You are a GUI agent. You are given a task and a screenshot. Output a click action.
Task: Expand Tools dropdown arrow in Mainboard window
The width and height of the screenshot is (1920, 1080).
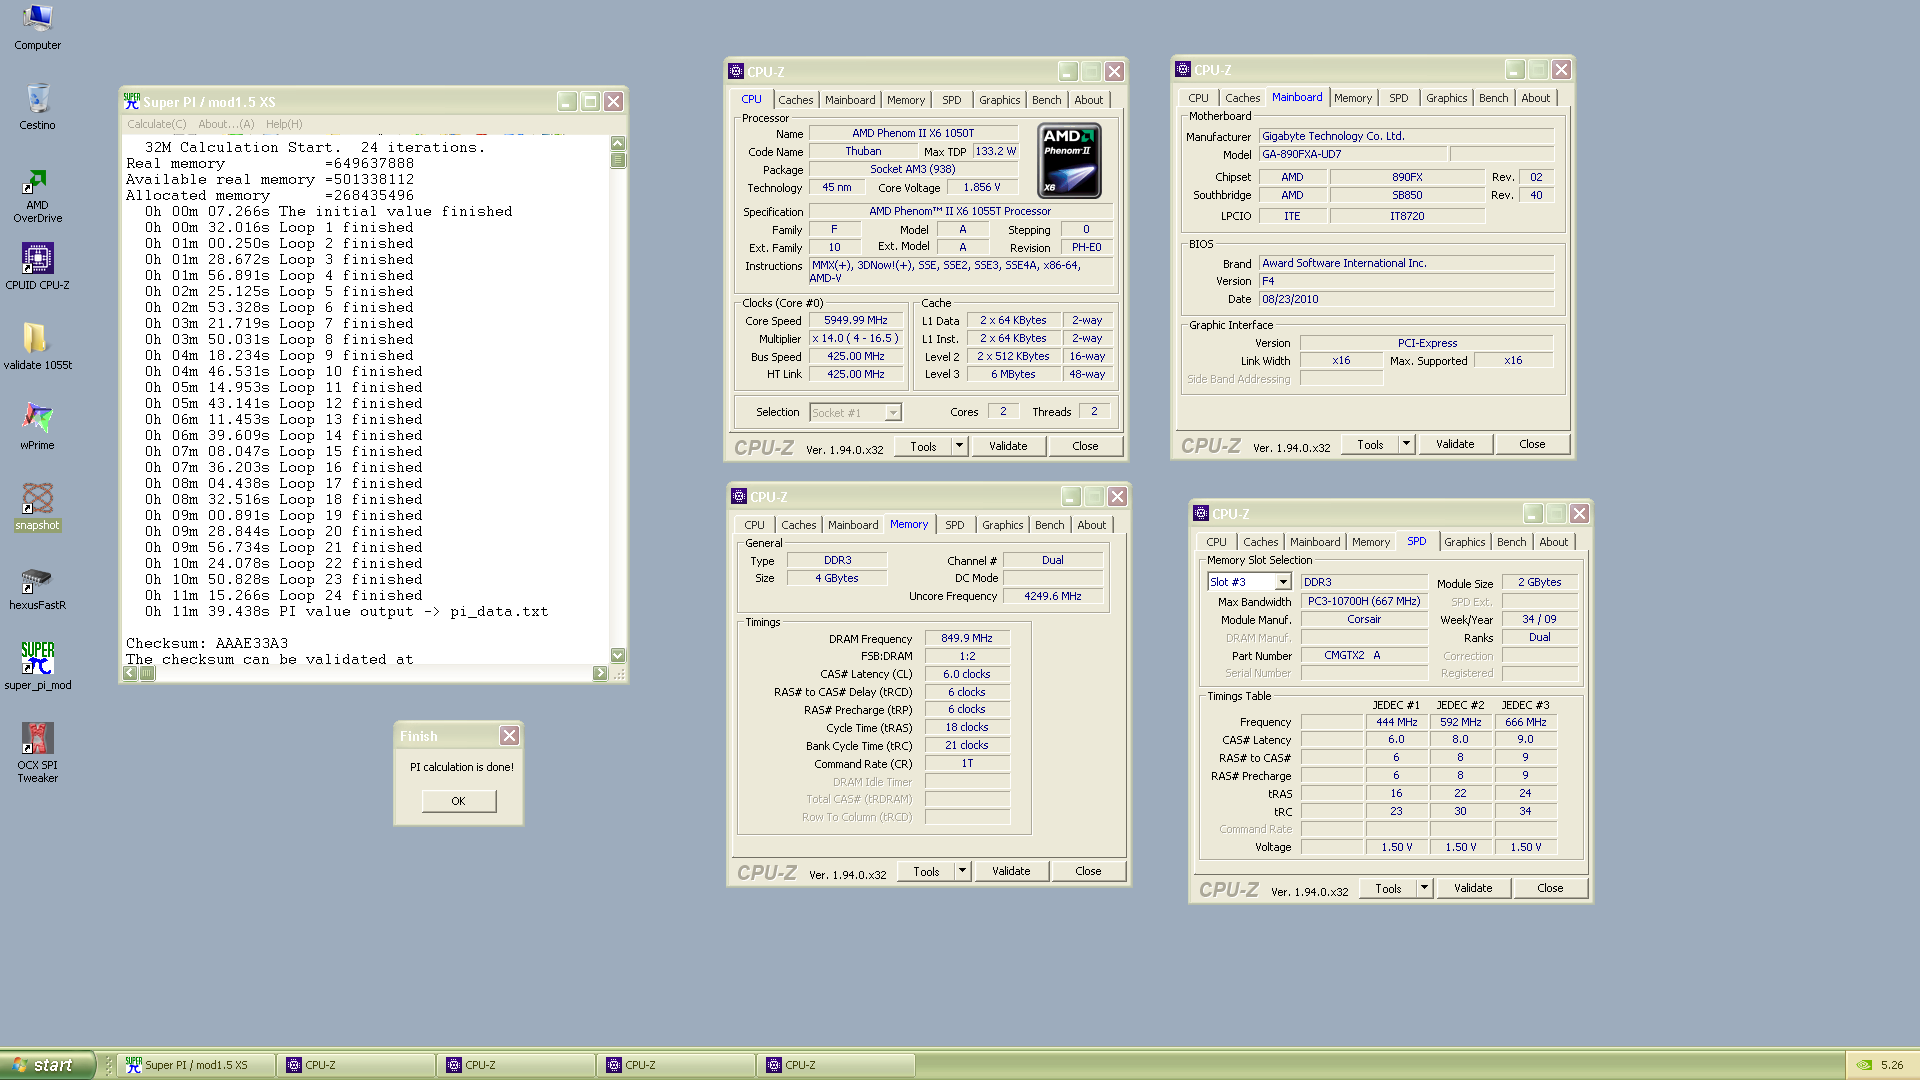point(1406,444)
